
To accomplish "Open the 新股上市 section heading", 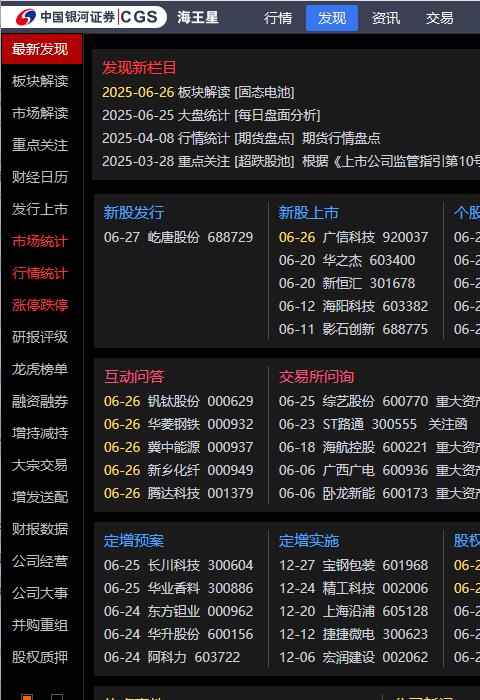I will pyautogui.click(x=309, y=212).
